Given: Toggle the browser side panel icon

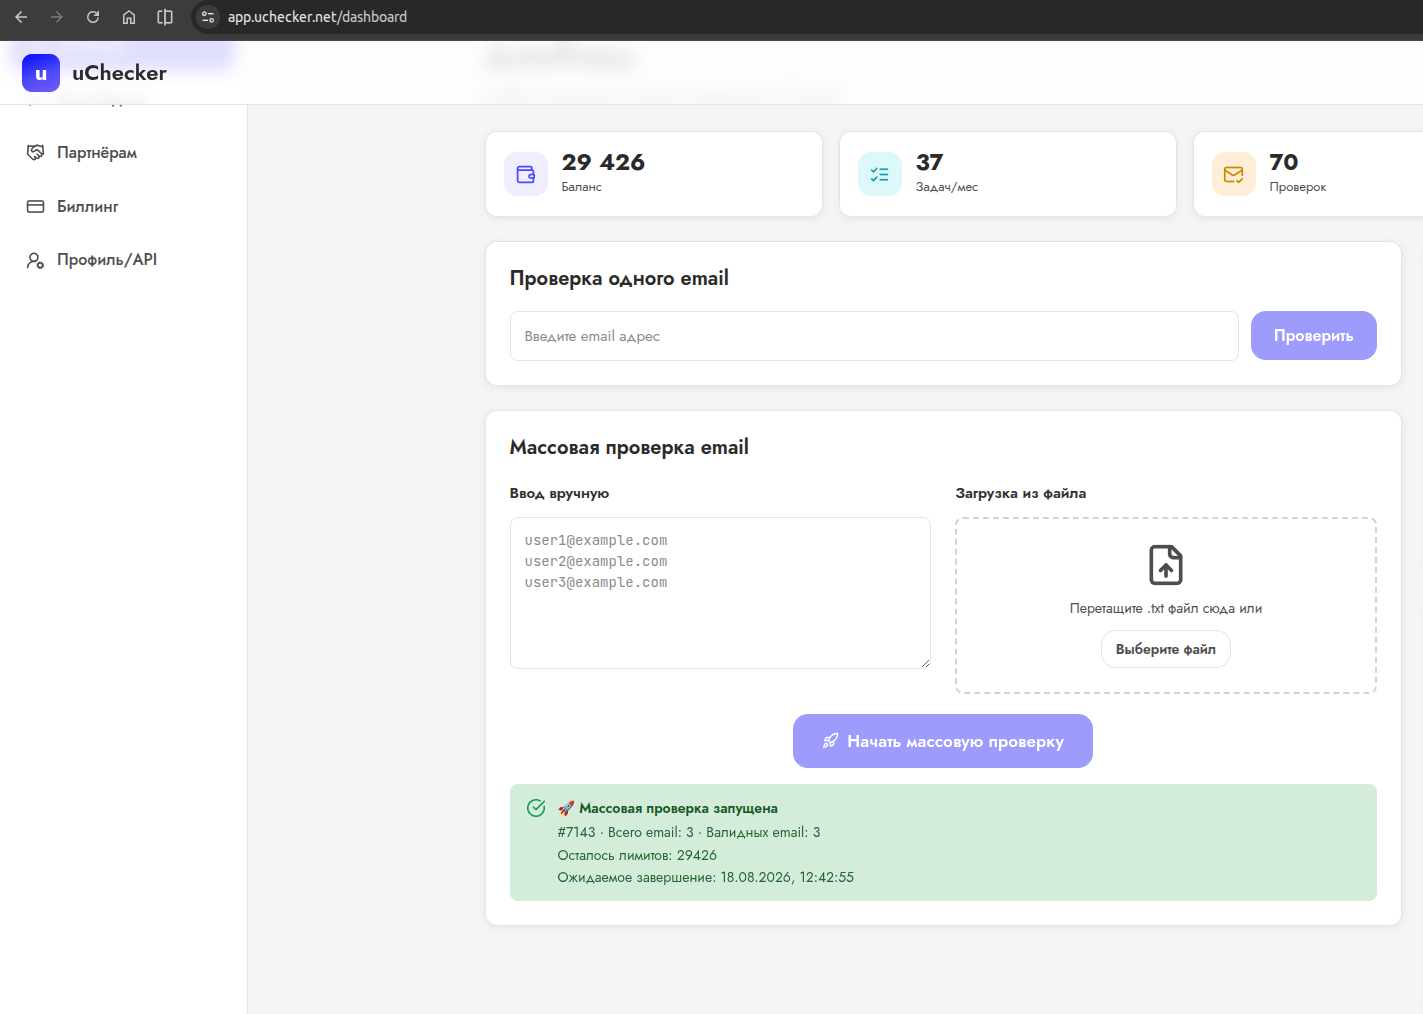Looking at the screenshot, I should coord(165,17).
